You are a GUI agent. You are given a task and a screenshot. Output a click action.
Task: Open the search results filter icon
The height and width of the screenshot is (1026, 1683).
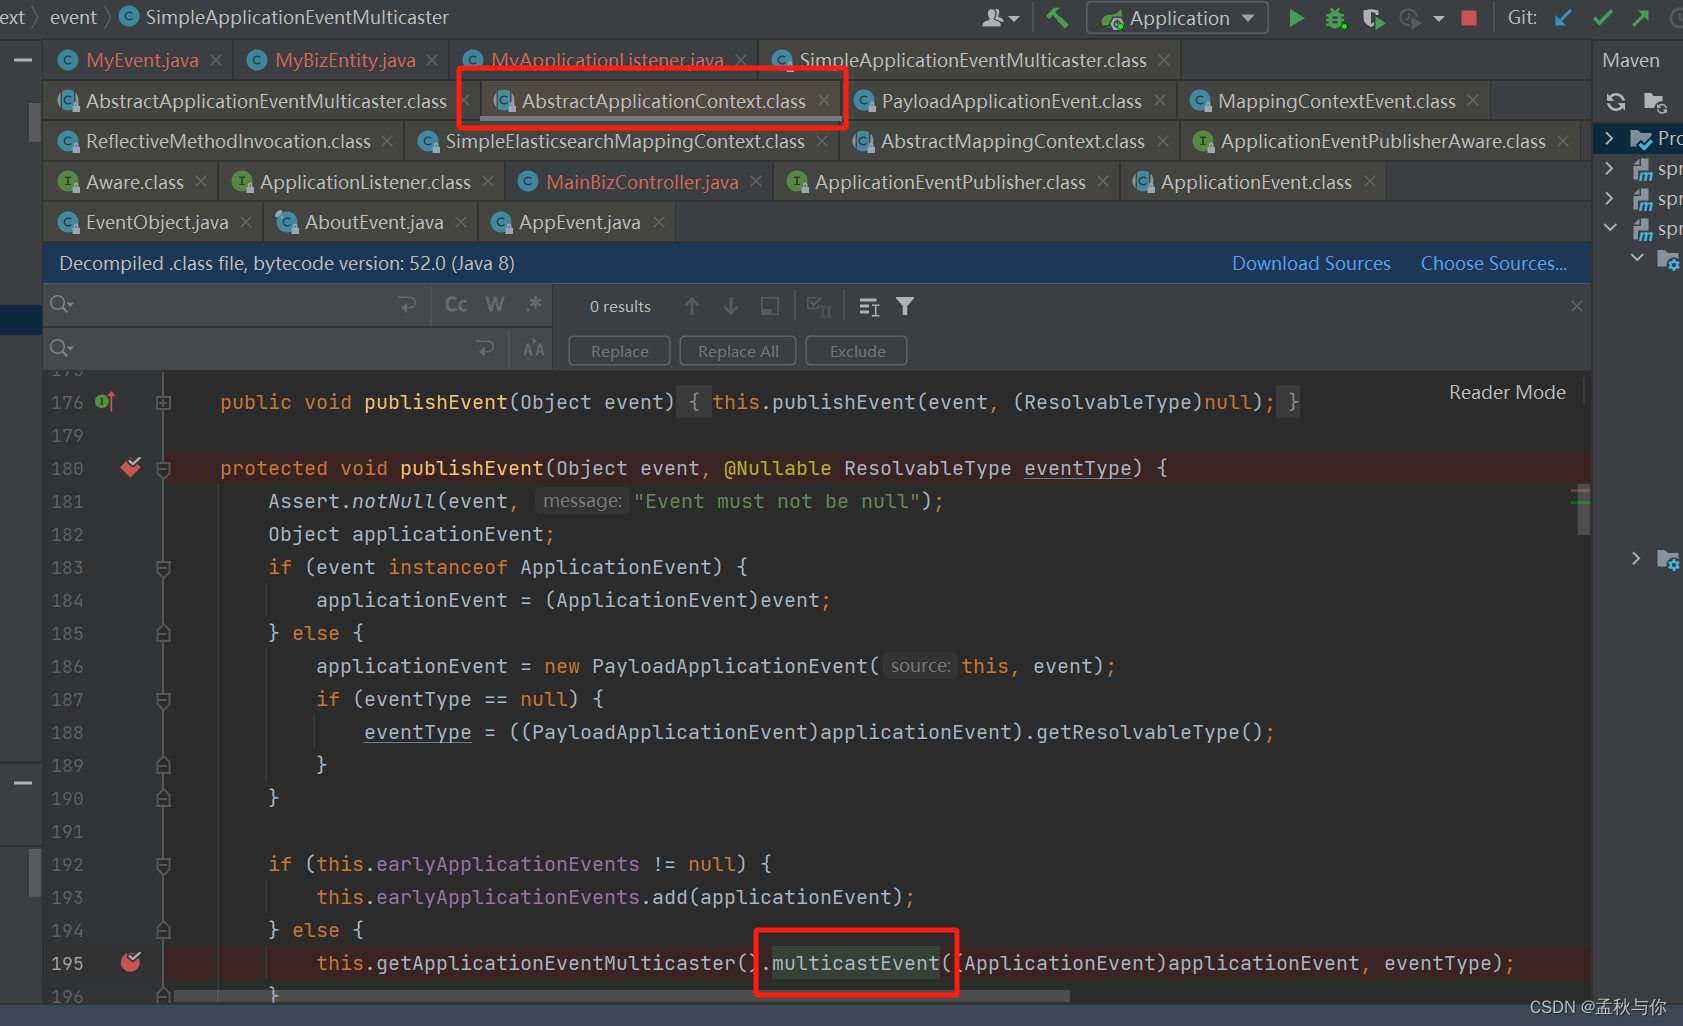[x=905, y=305]
